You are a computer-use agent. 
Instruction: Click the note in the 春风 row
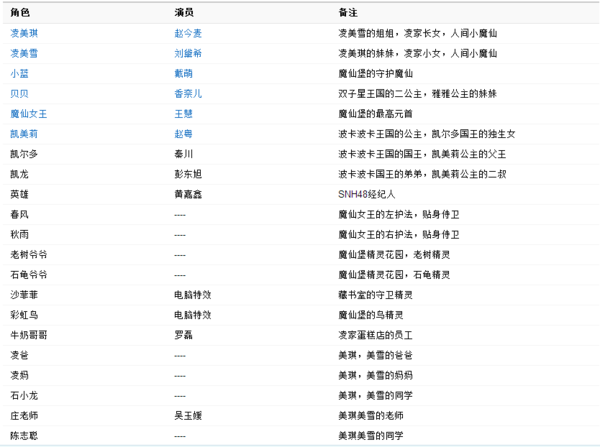point(399,214)
